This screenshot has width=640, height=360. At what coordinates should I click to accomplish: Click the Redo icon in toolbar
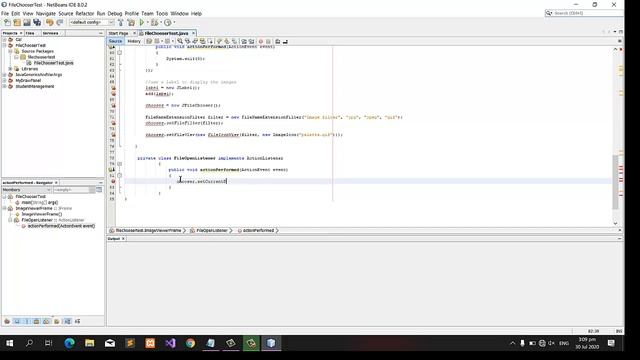(60, 22)
